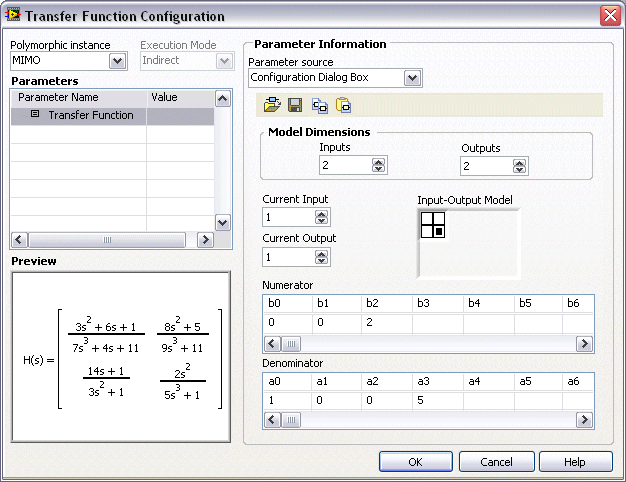626x482 pixels.
Task: Open Help for this dialog
Action: pyautogui.click(x=575, y=461)
